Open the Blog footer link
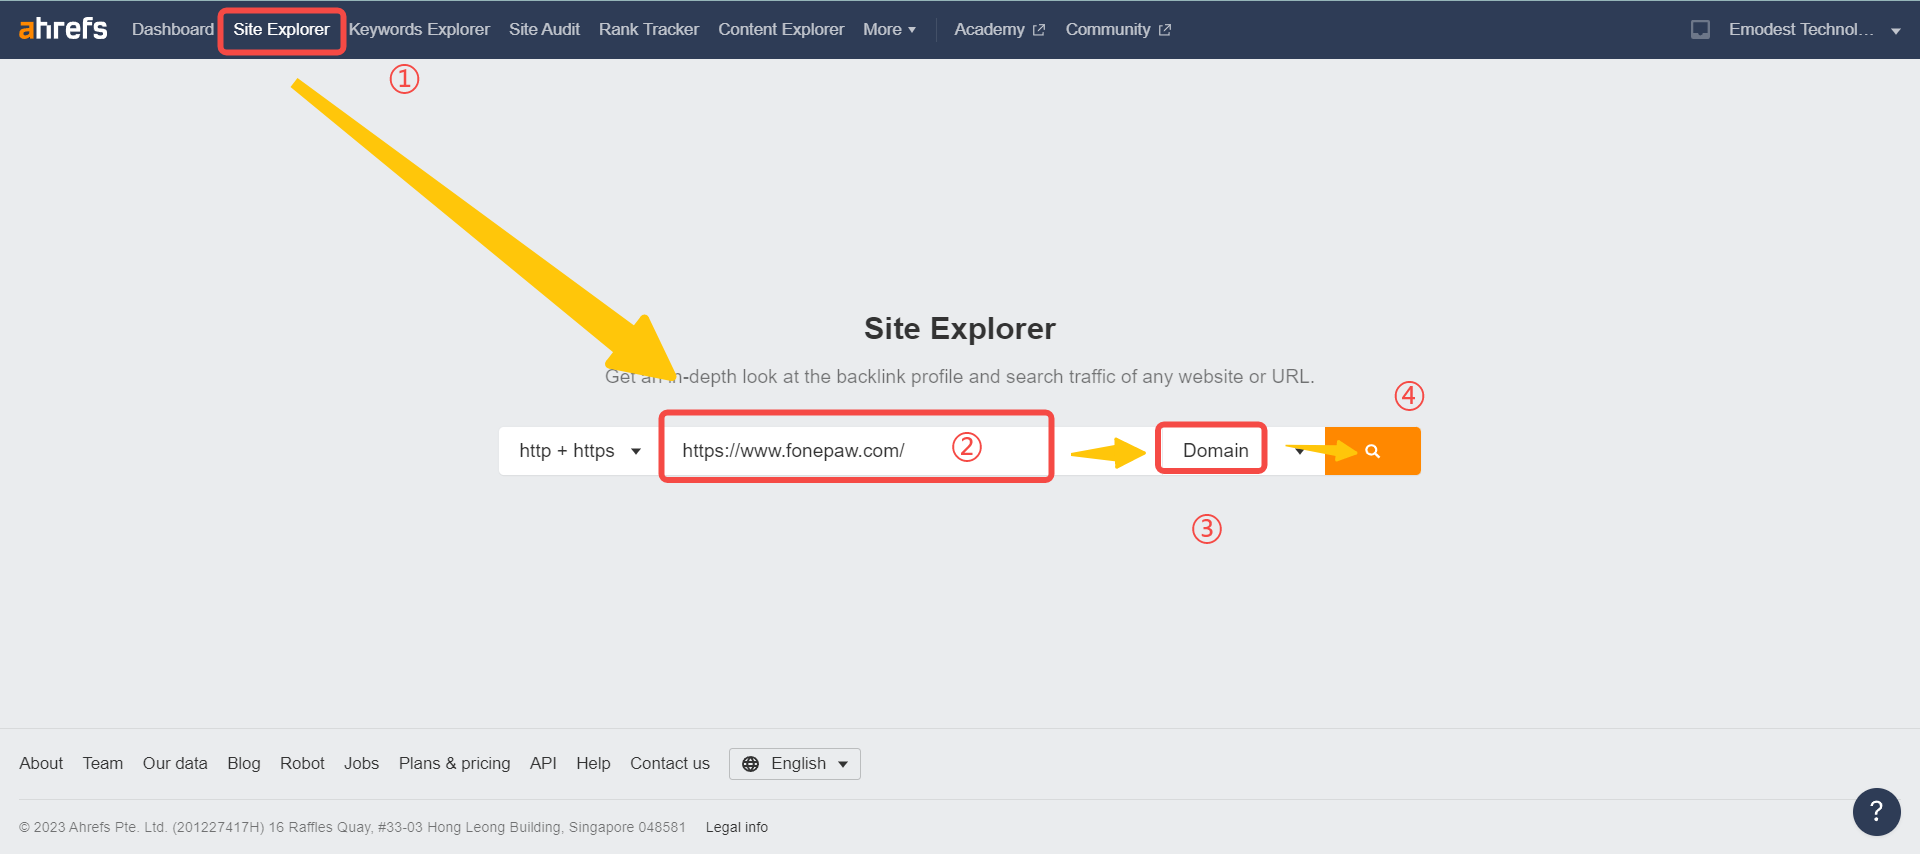This screenshot has height=854, width=1920. point(244,764)
